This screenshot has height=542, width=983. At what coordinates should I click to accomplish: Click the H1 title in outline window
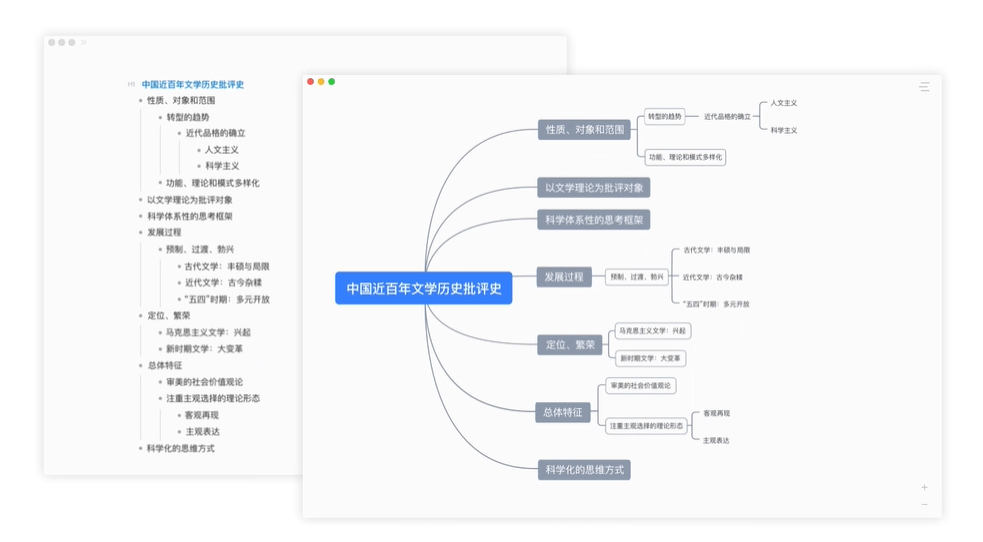tap(192, 84)
